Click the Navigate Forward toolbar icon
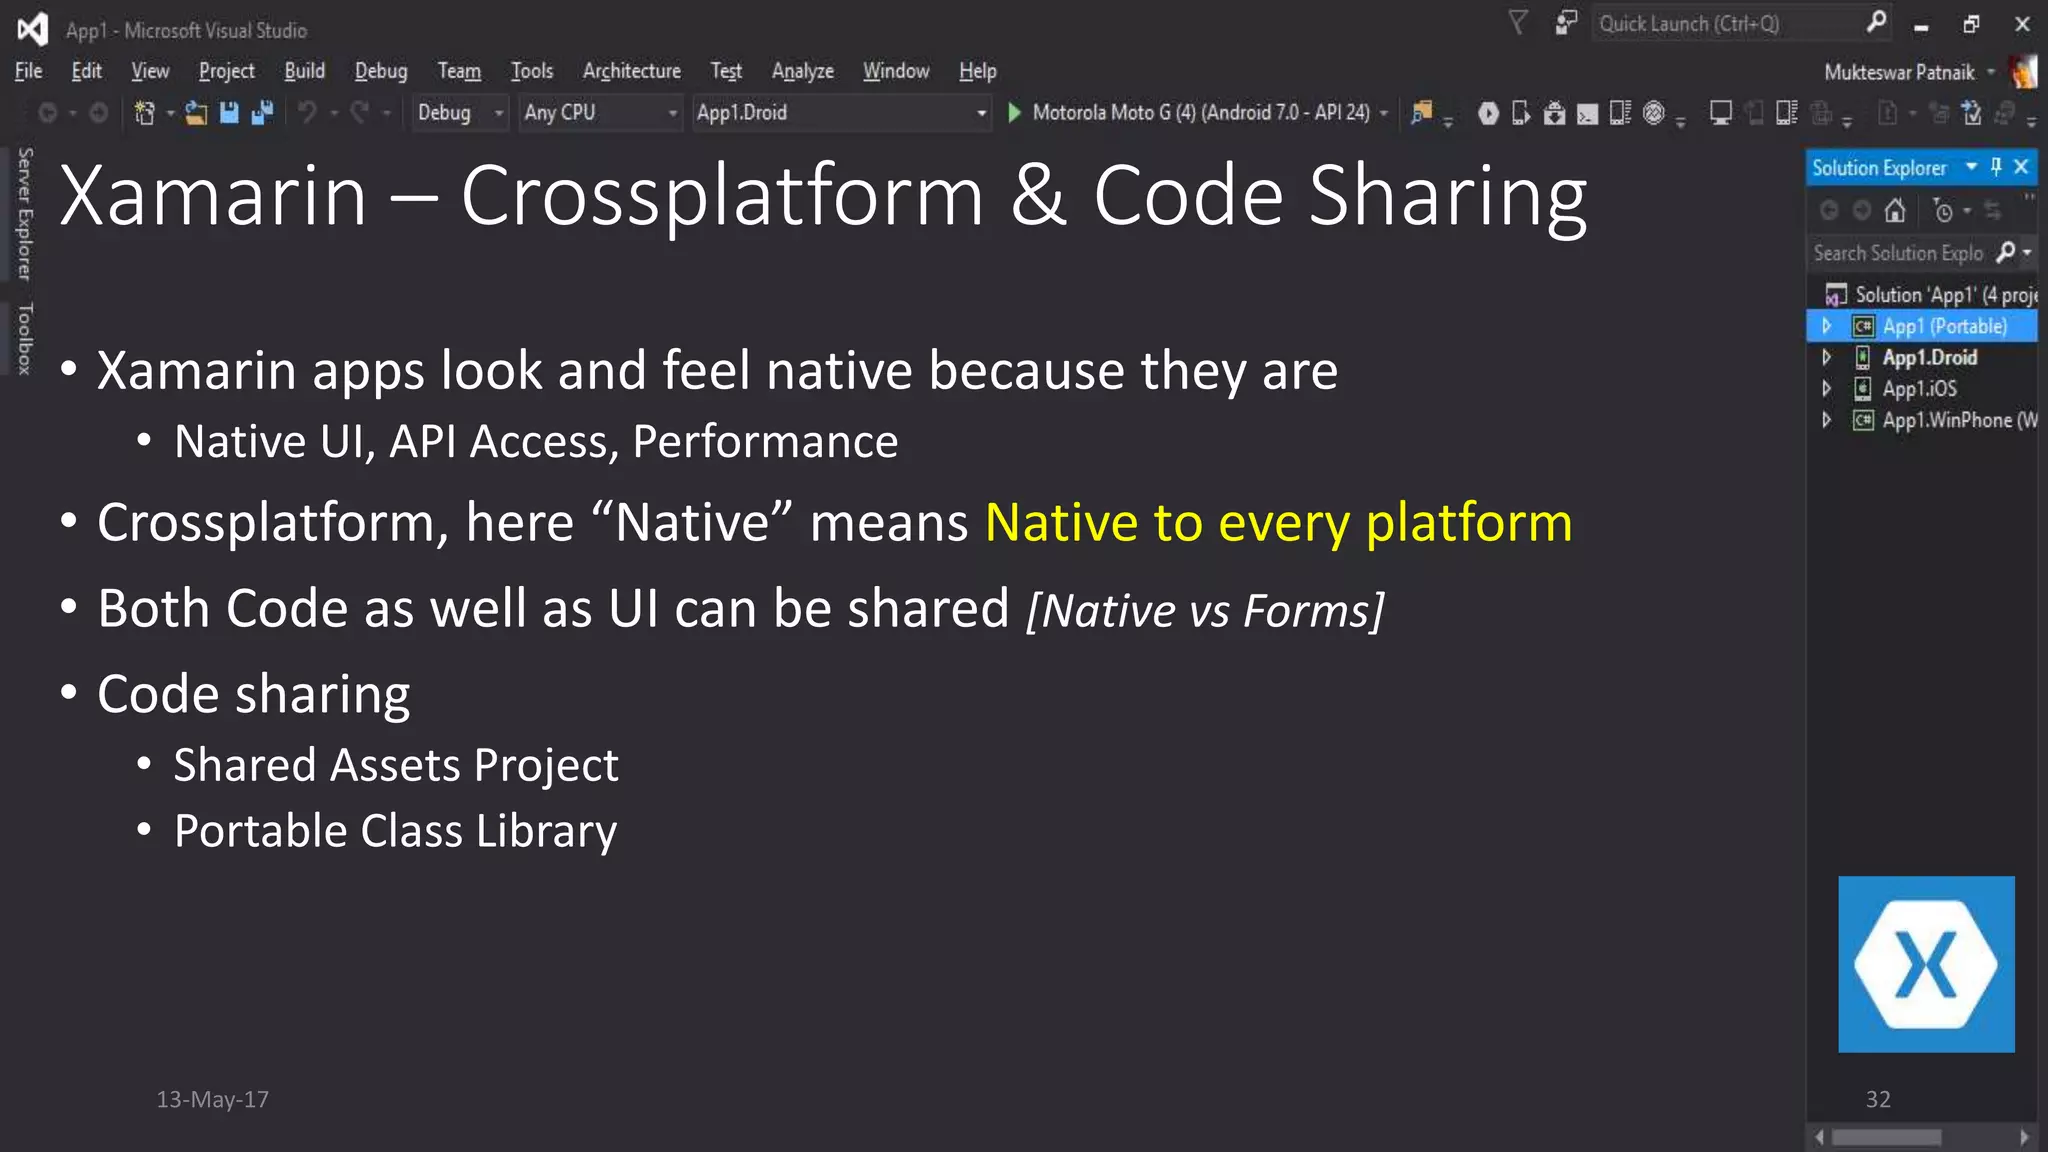 [98, 113]
